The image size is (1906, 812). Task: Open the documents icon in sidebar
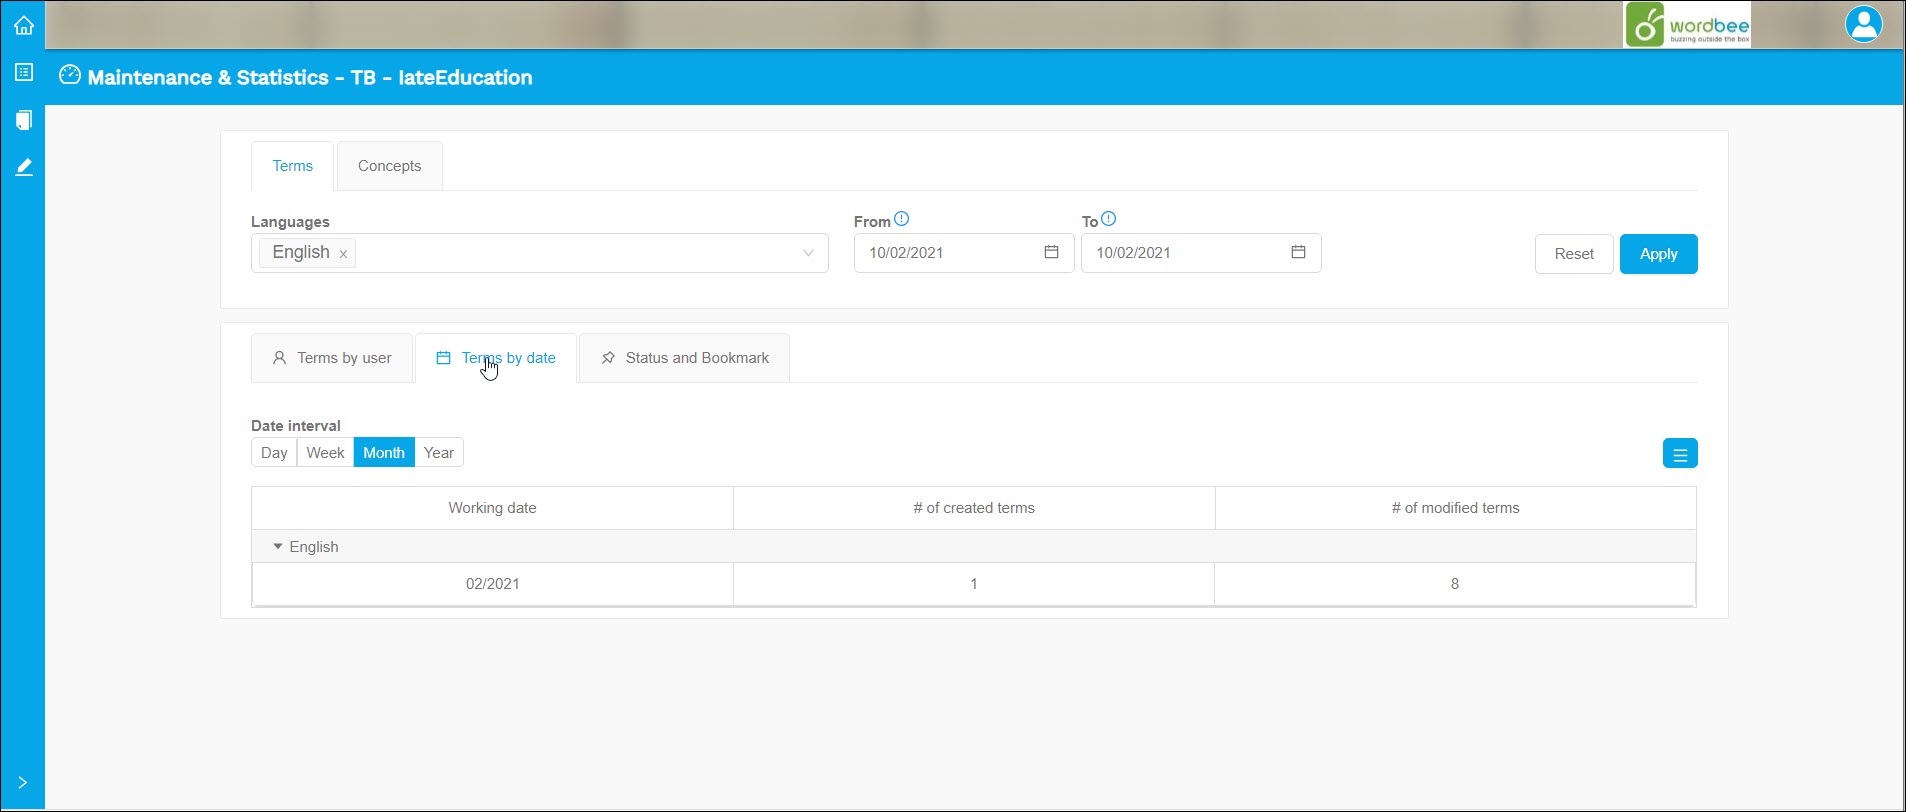(24, 120)
